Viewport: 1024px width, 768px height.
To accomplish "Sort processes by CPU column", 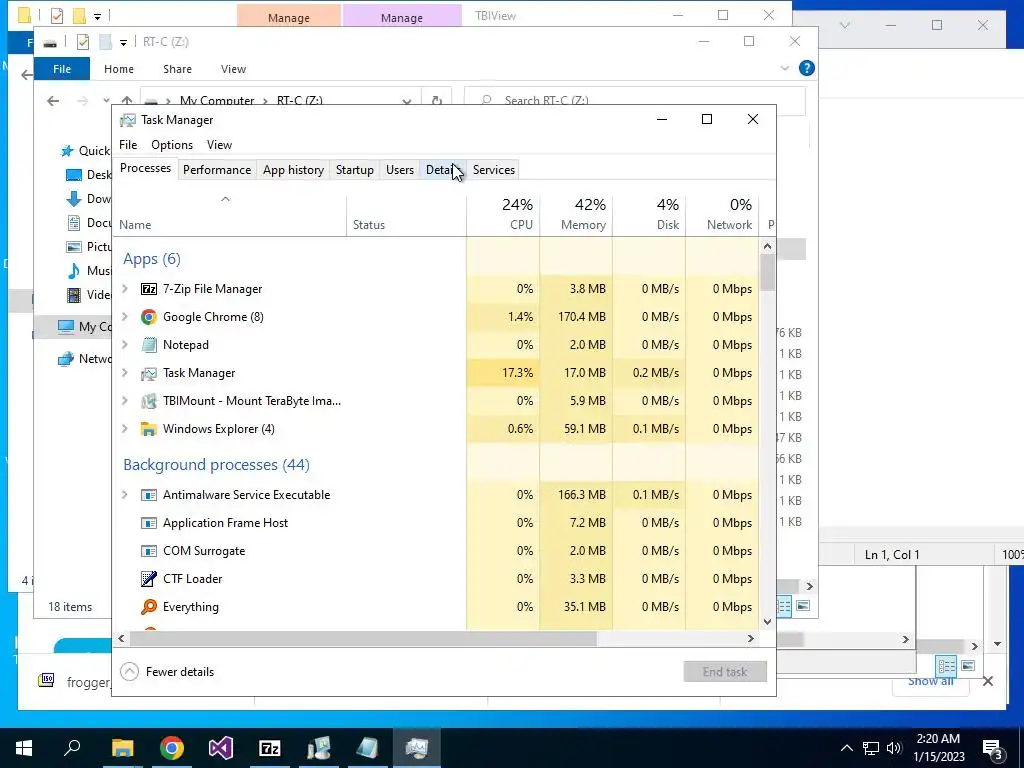I will (504, 214).
